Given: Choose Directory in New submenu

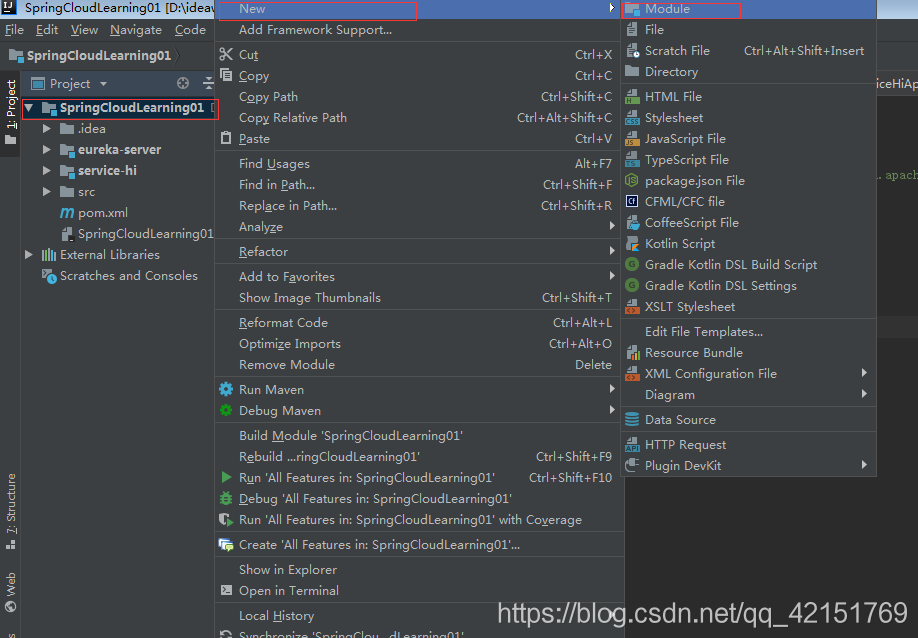Looking at the screenshot, I should [748, 71].
